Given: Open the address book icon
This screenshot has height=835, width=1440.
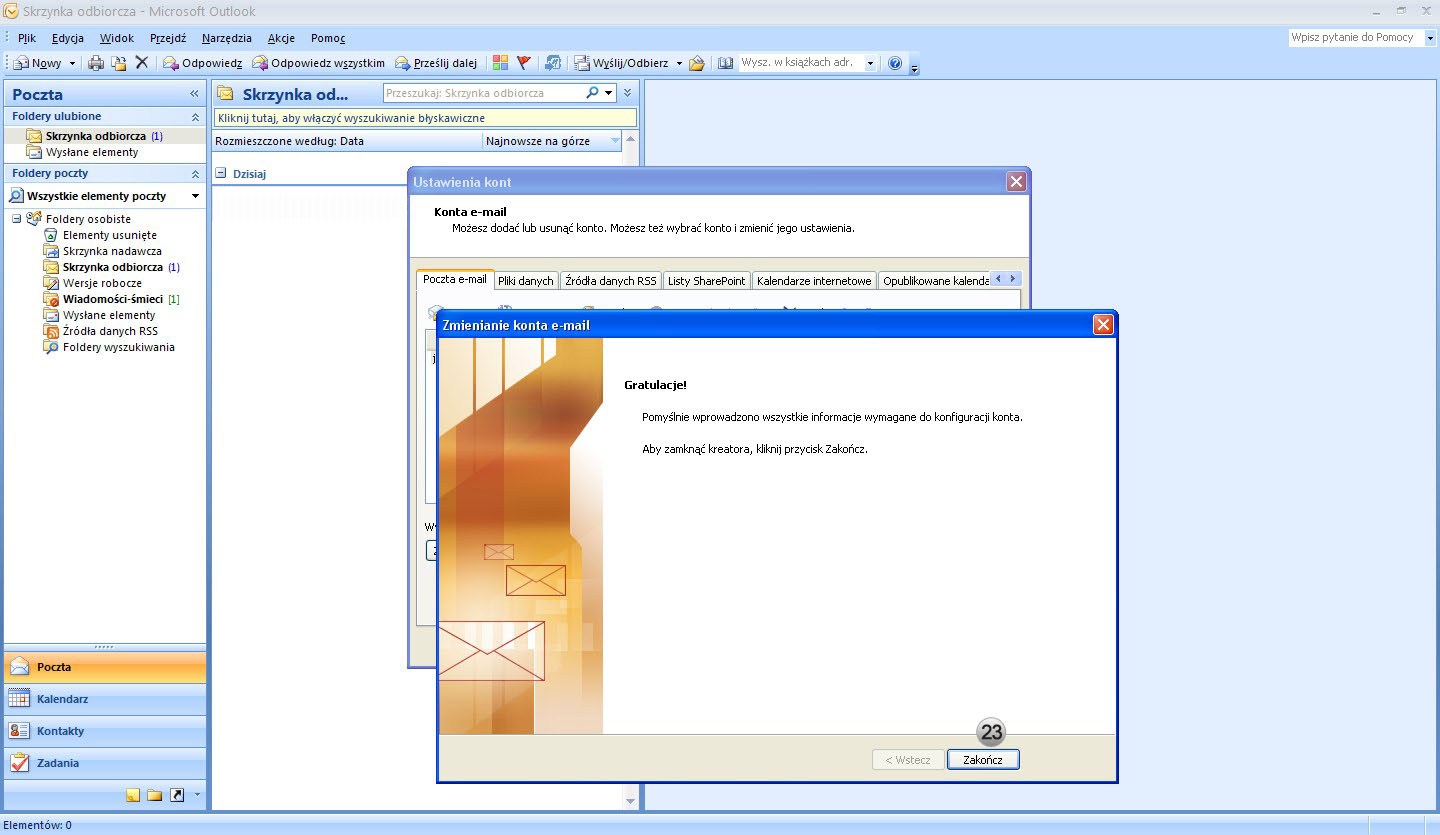Looking at the screenshot, I should click(x=725, y=63).
